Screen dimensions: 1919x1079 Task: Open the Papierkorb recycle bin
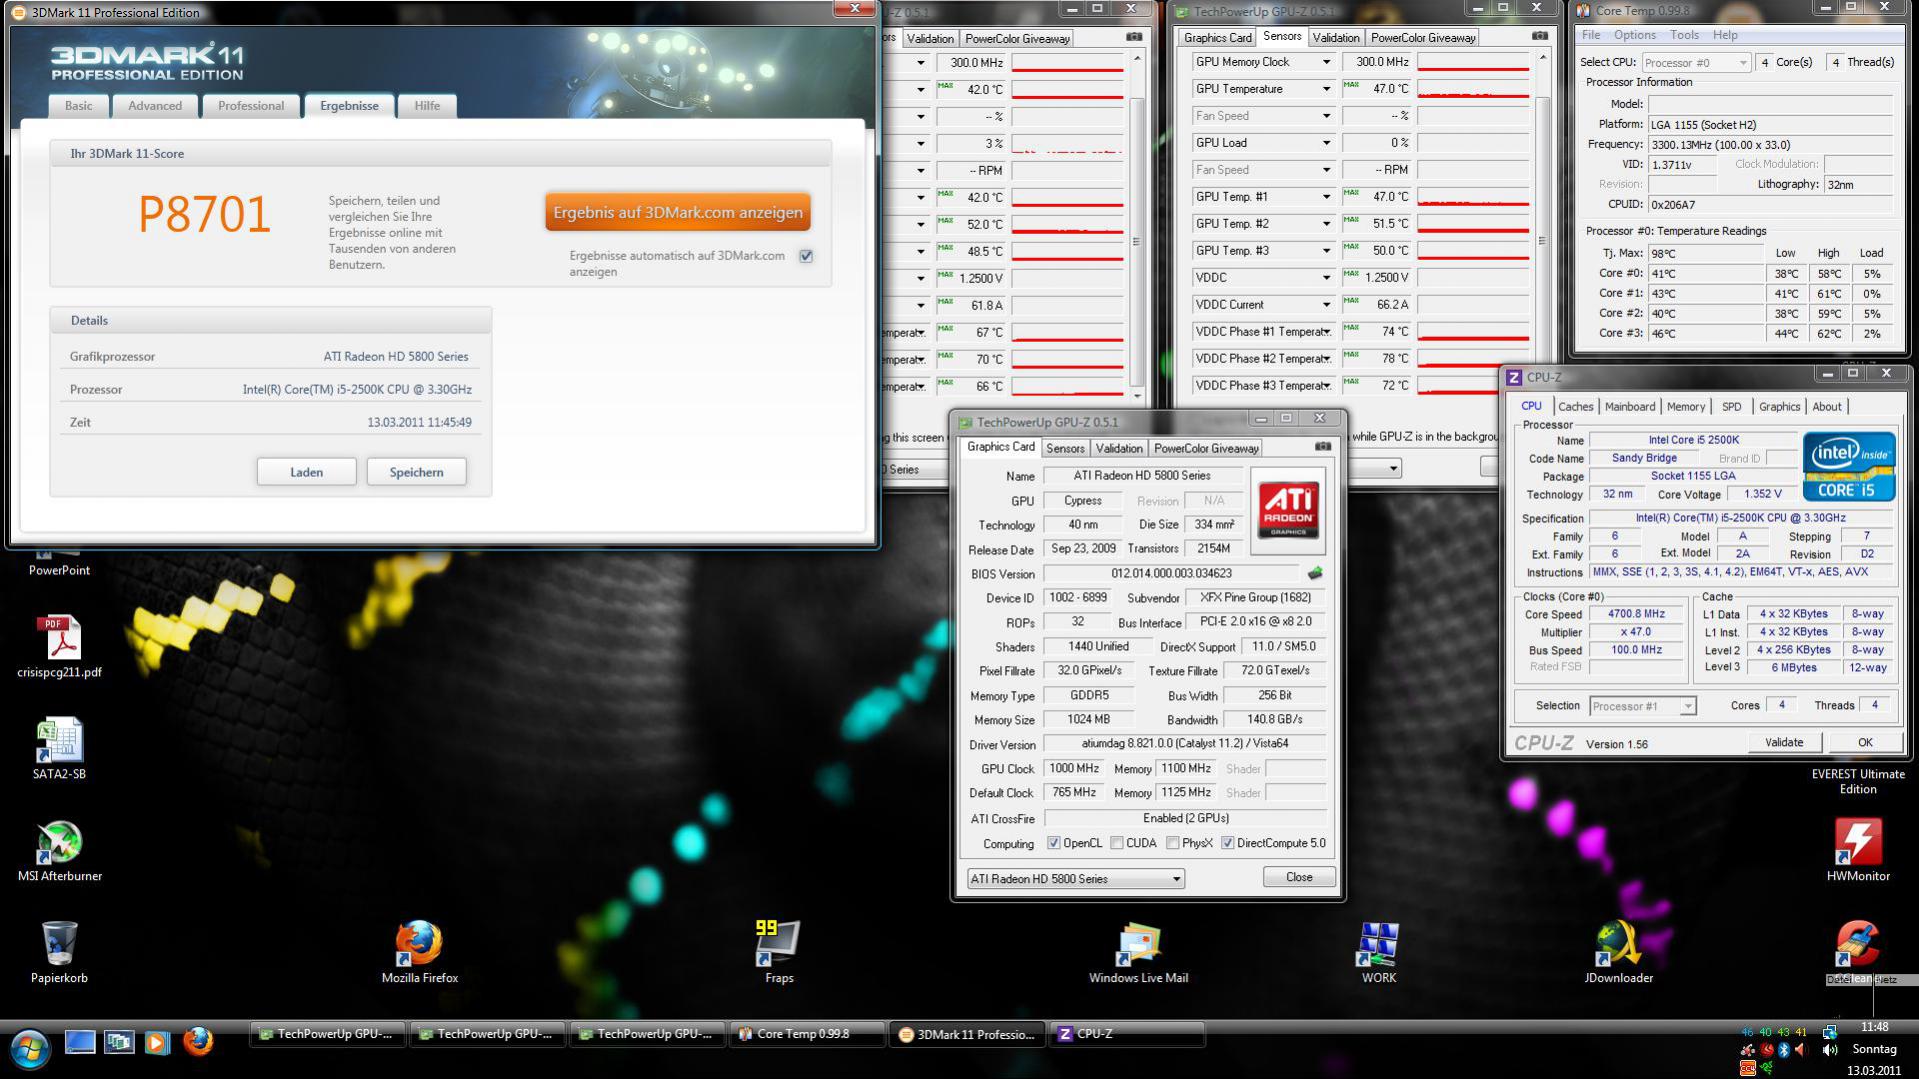(59, 953)
